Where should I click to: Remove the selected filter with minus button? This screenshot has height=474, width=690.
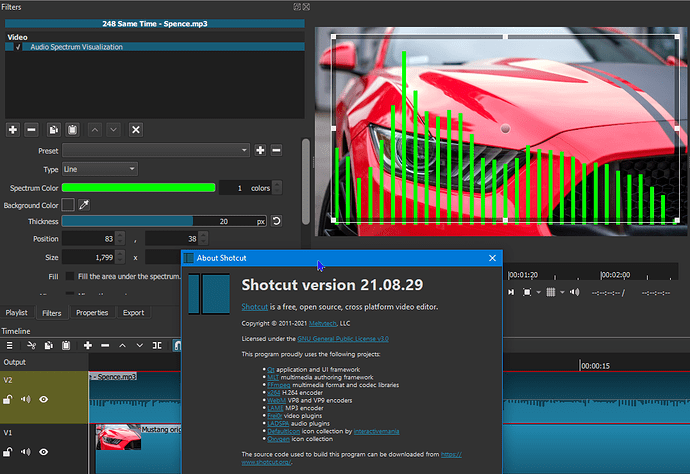tap(31, 130)
